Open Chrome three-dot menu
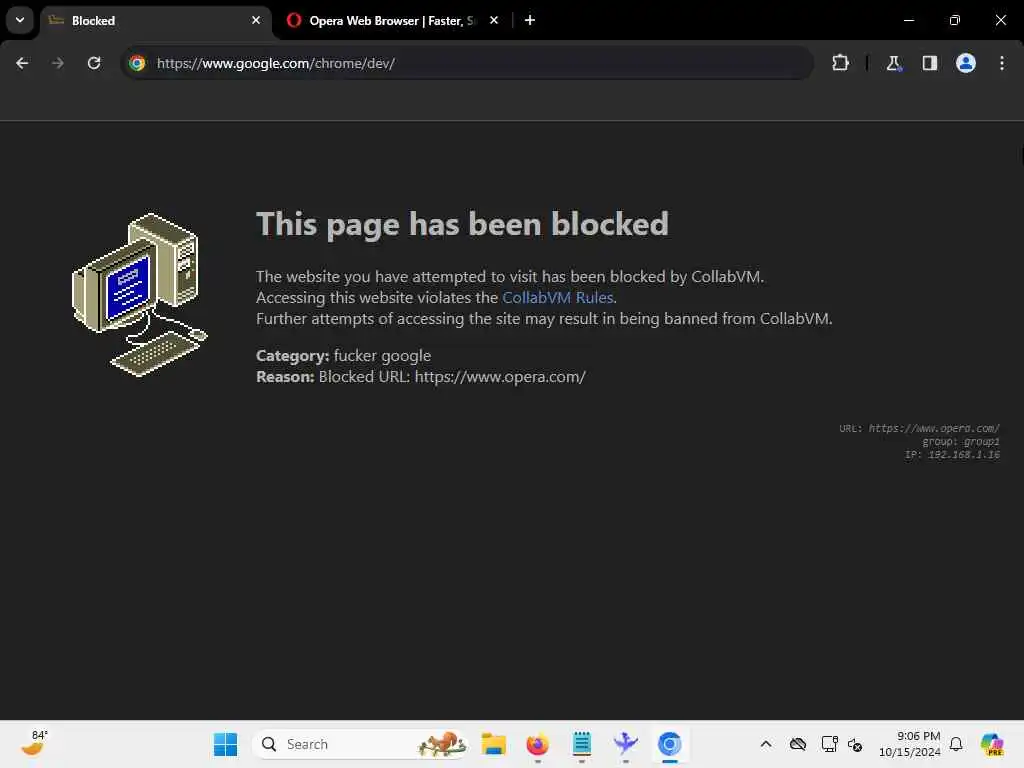 click(1002, 63)
